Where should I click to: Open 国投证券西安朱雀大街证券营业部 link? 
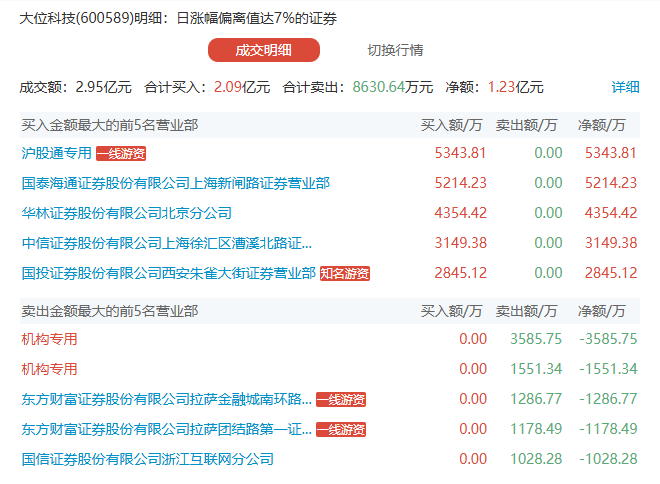169,273
